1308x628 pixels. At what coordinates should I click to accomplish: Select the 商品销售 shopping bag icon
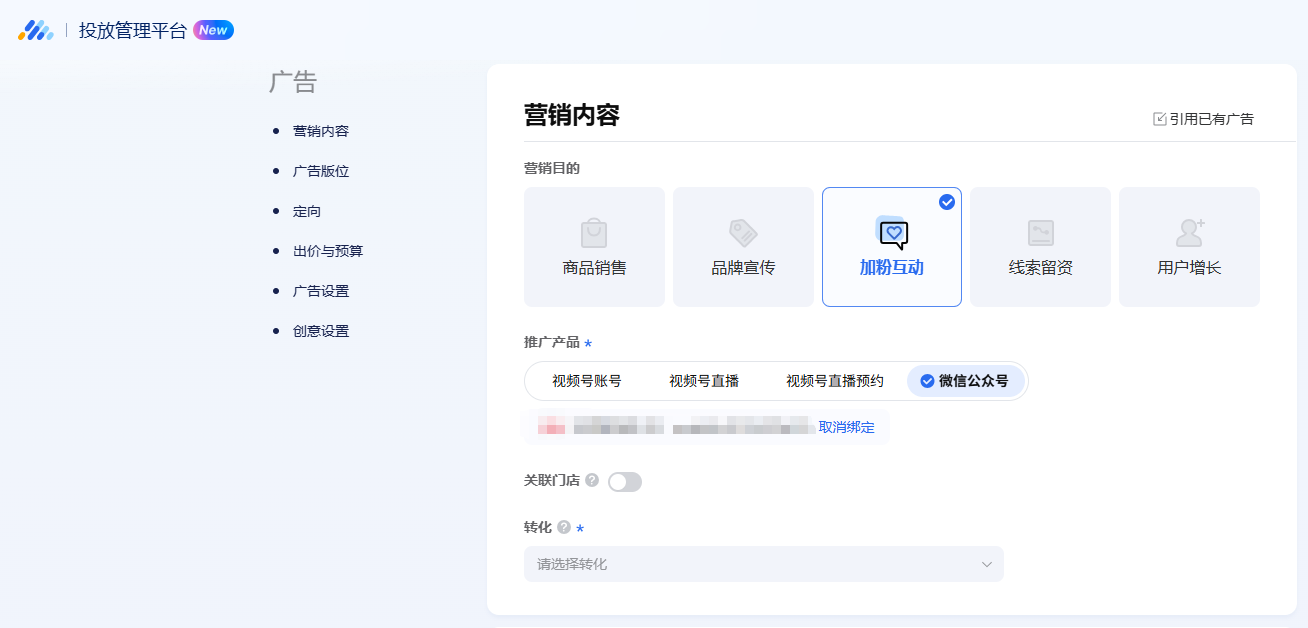click(x=594, y=233)
